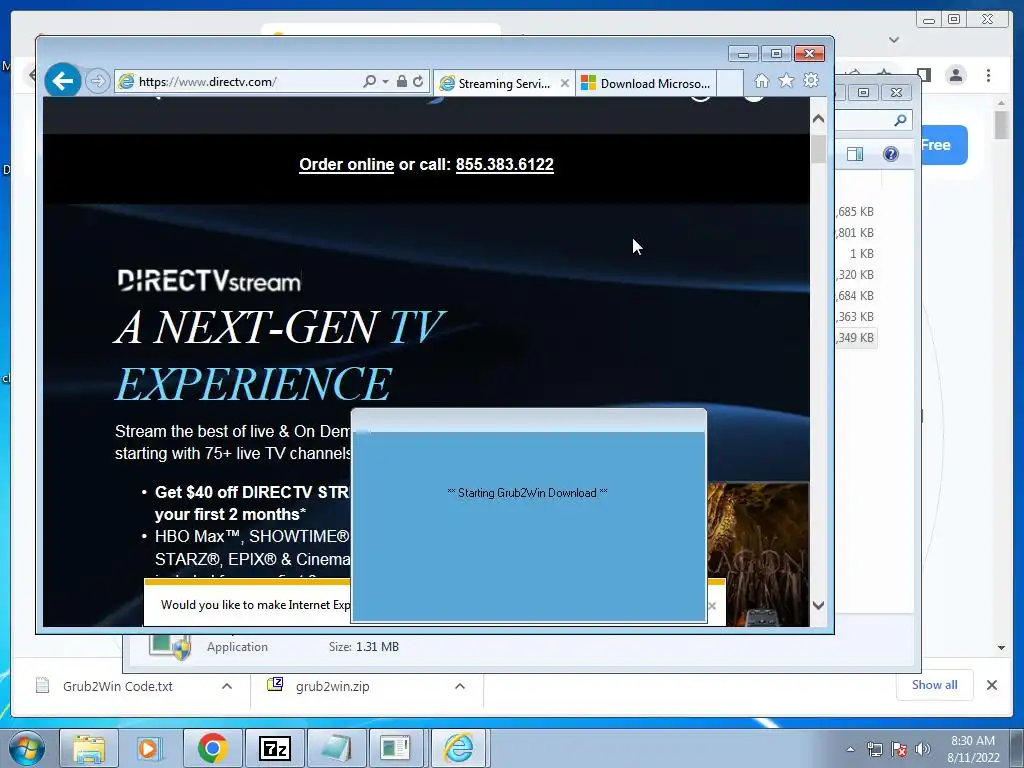This screenshot has height=768, width=1024.
Task: Click the IE page scroll-up arrow
Action: click(818, 119)
